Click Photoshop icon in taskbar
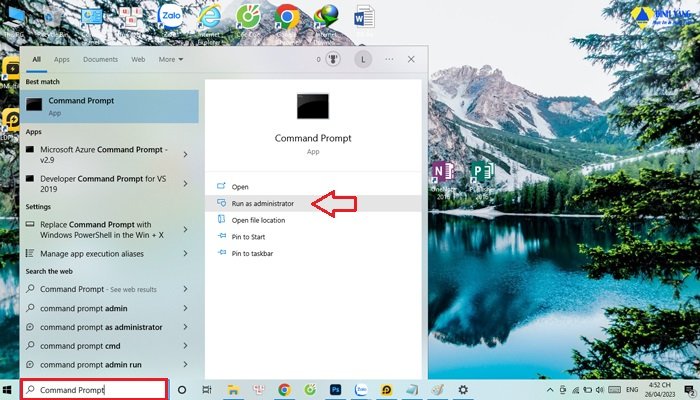 336,389
